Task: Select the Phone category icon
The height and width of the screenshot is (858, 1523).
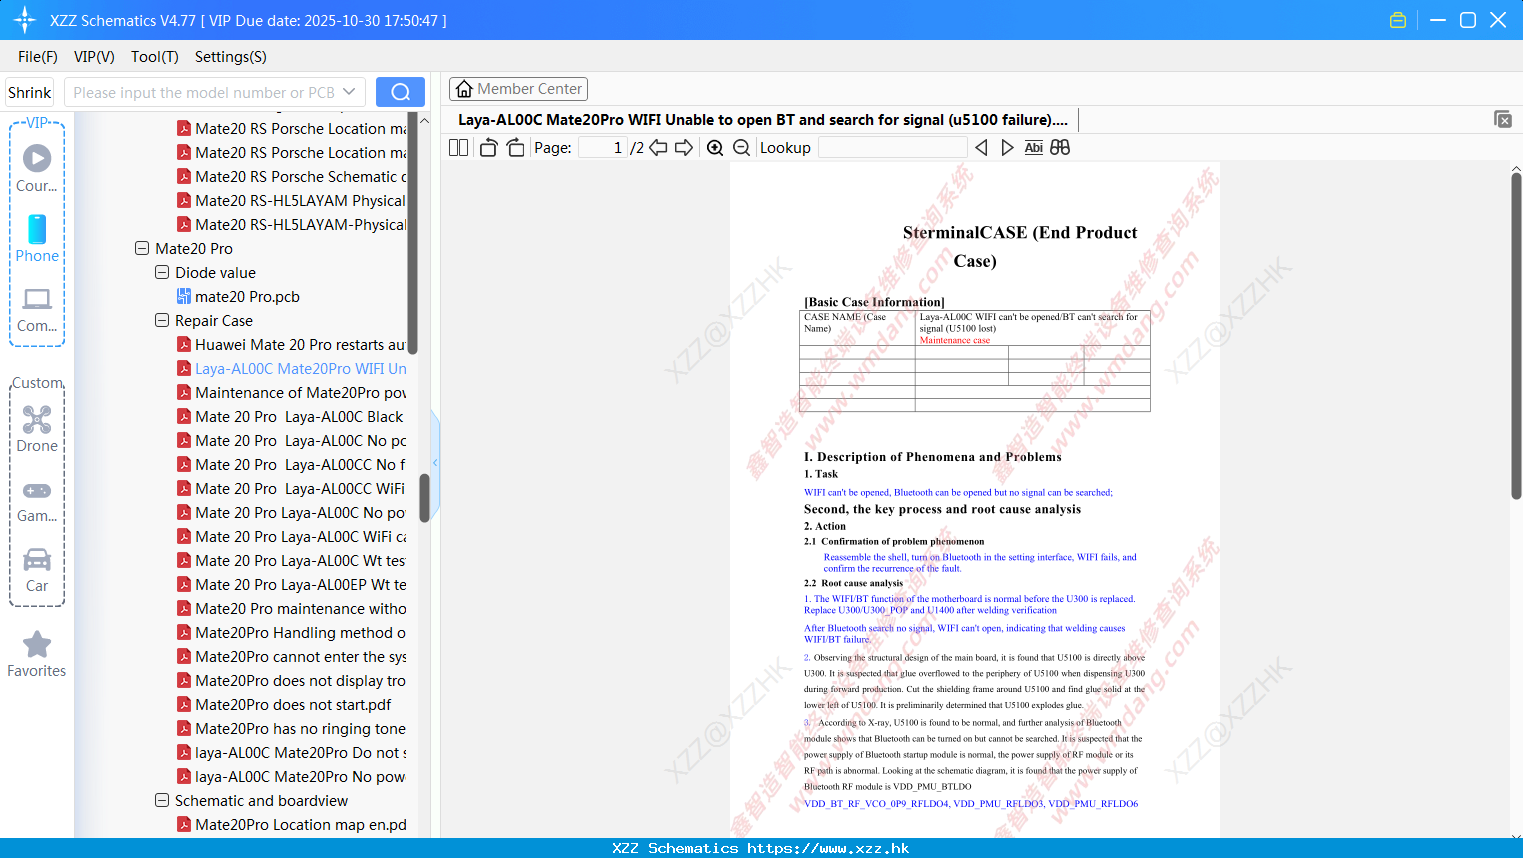Action: [37, 239]
